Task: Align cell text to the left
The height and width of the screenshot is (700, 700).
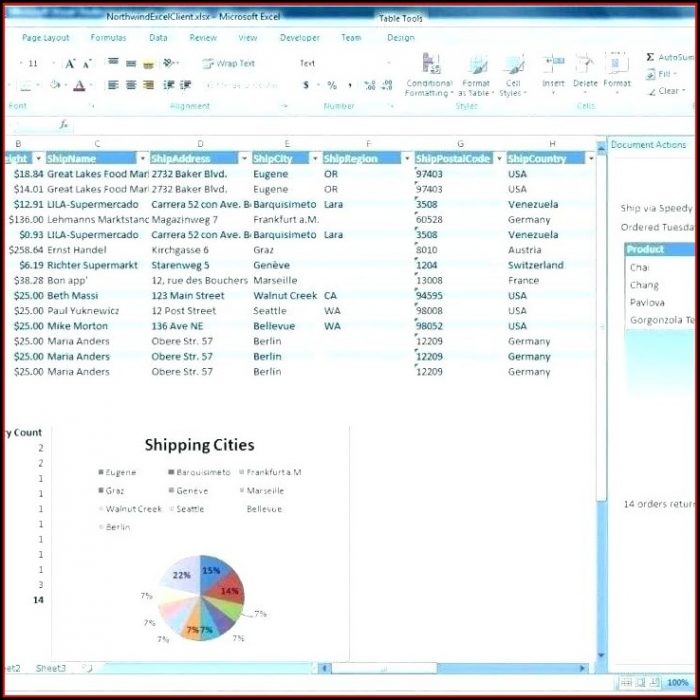Action: coord(113,84)
